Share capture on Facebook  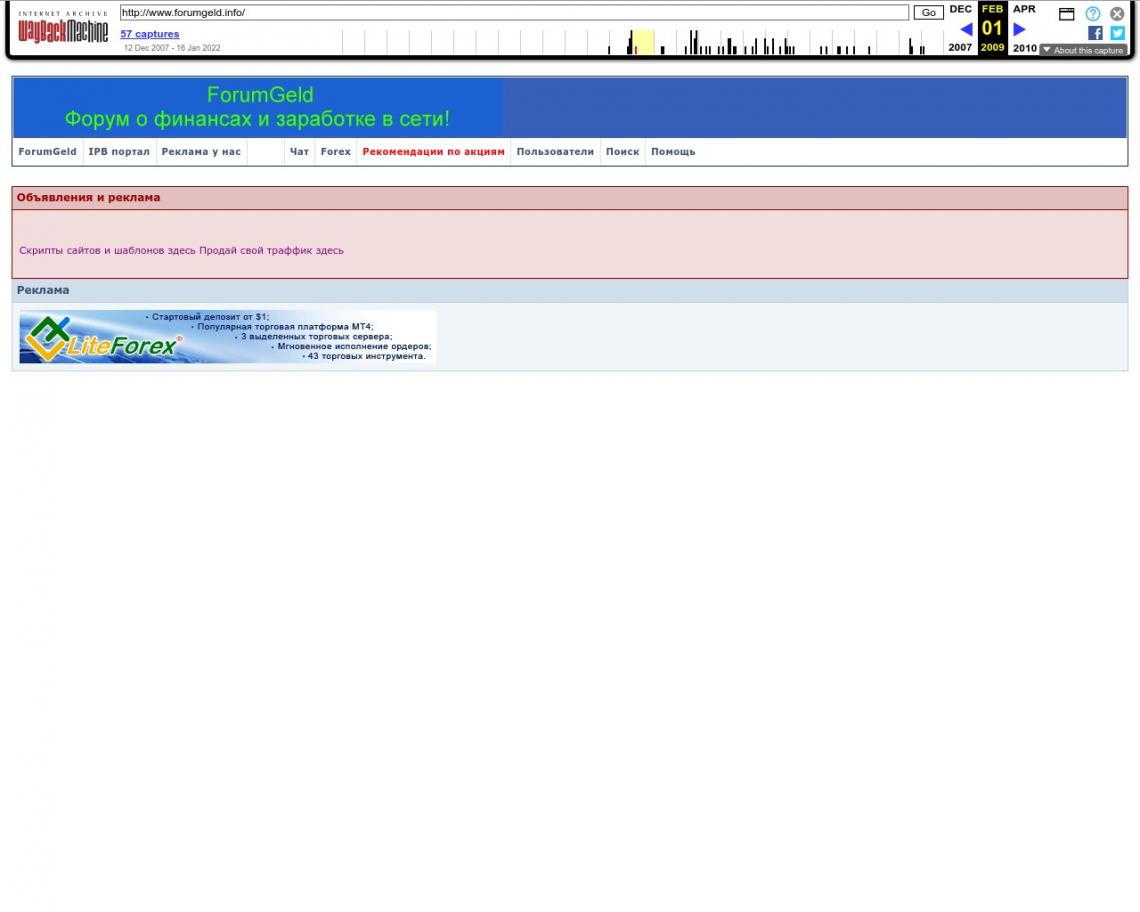point(1095,33)
